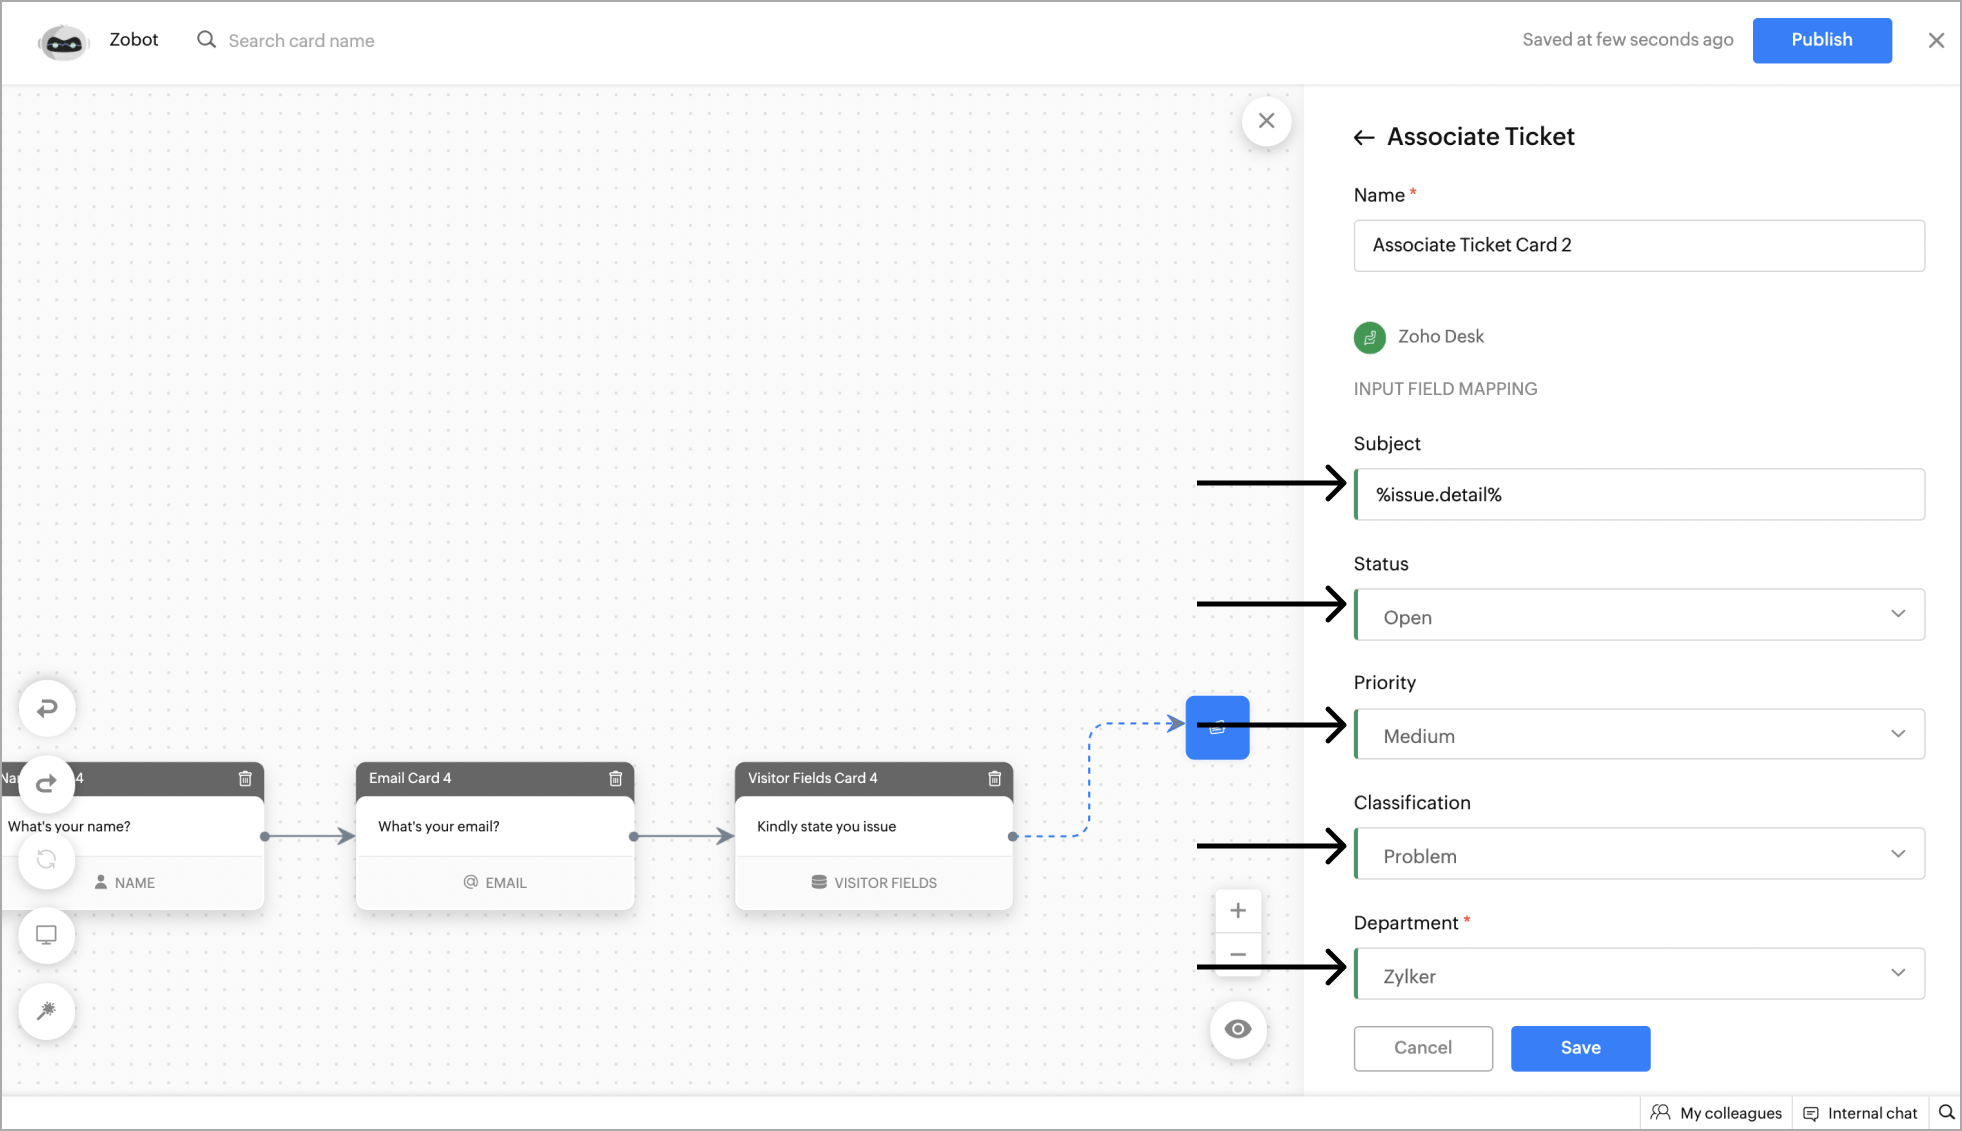Open the Zobot bot avatar icon
This screenshot has height=1131, width=1962.
(x=63, y=41)
